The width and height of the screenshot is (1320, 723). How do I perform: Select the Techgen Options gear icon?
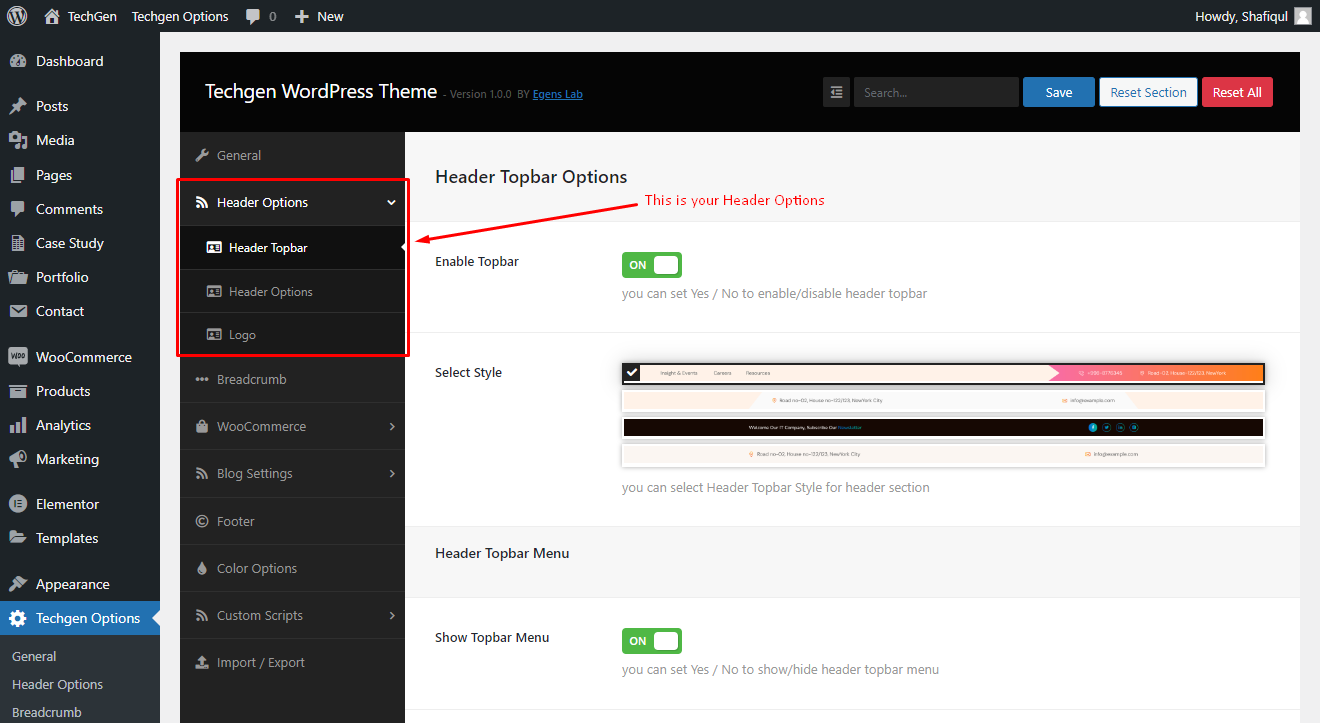(x=17, y=618)
